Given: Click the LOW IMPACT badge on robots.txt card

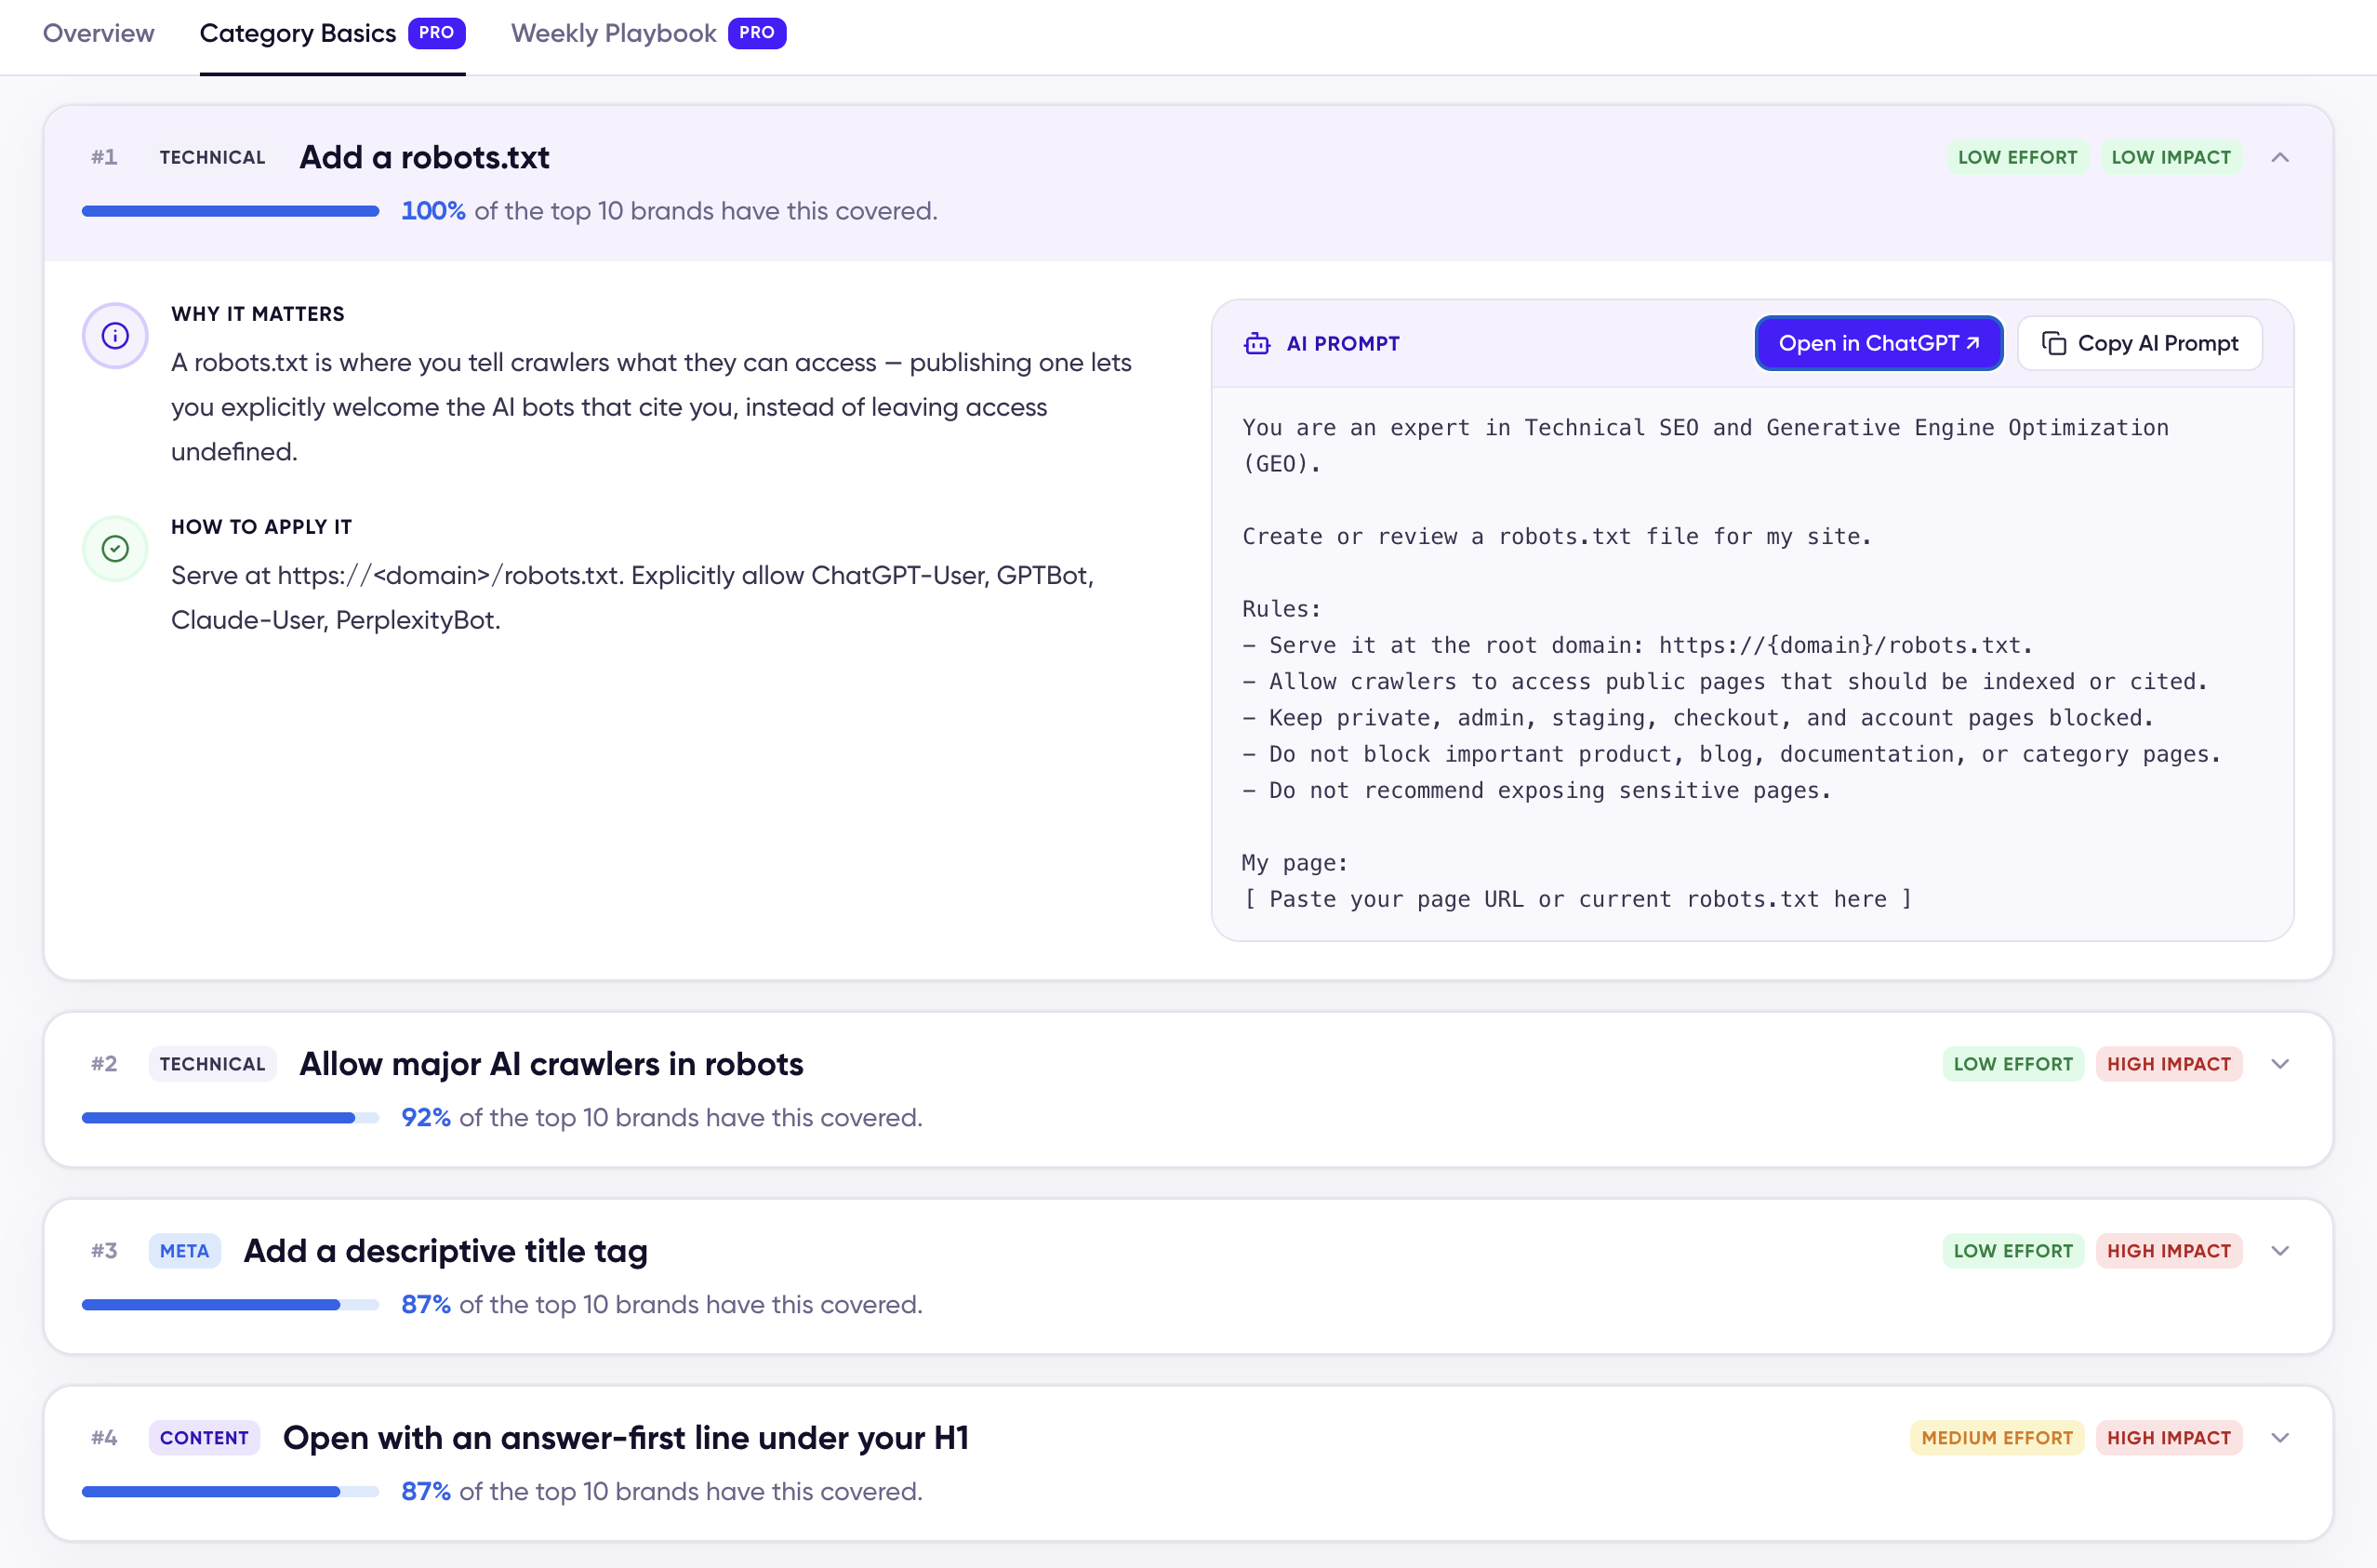Looking at the screenshot, I should (2171, 157).
